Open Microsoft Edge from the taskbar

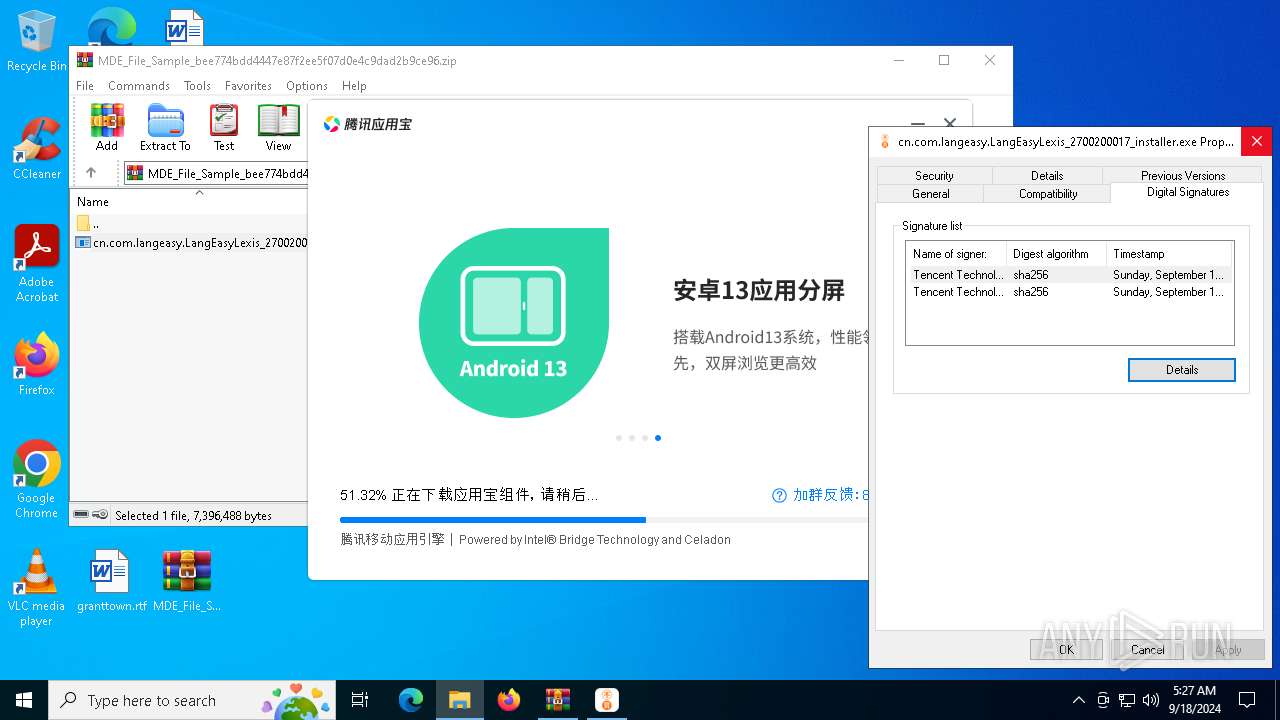pos(411,700)
